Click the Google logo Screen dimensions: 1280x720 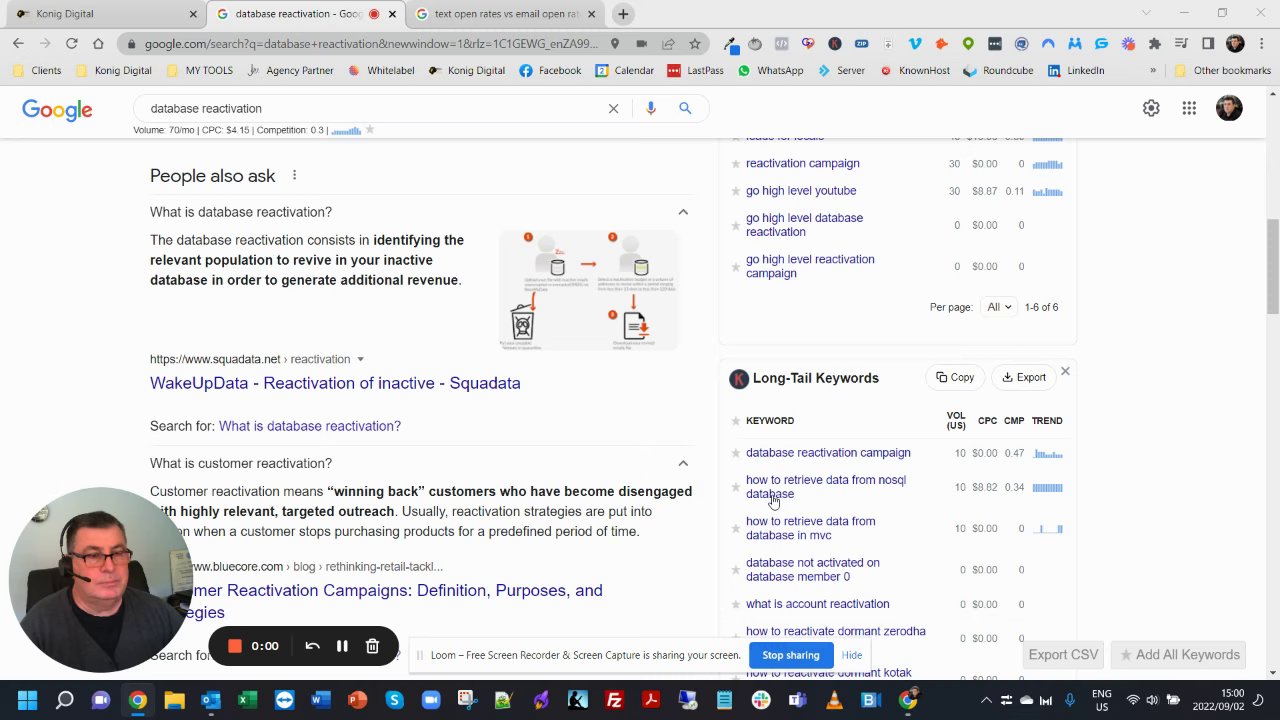pyautogui.click(x=57, y=109)
